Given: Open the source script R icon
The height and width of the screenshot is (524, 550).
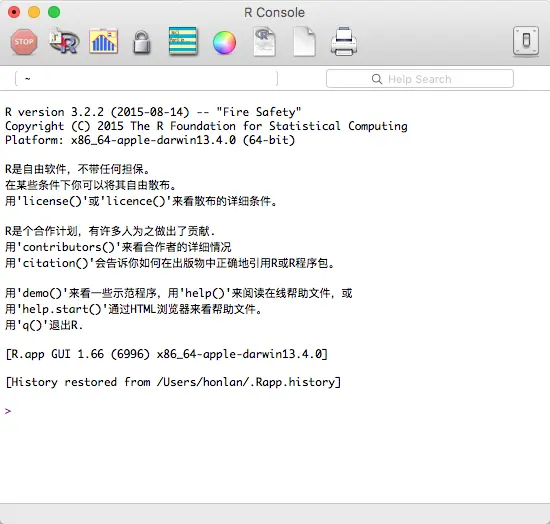Looking at the screenshot, I should pos(64,41).
